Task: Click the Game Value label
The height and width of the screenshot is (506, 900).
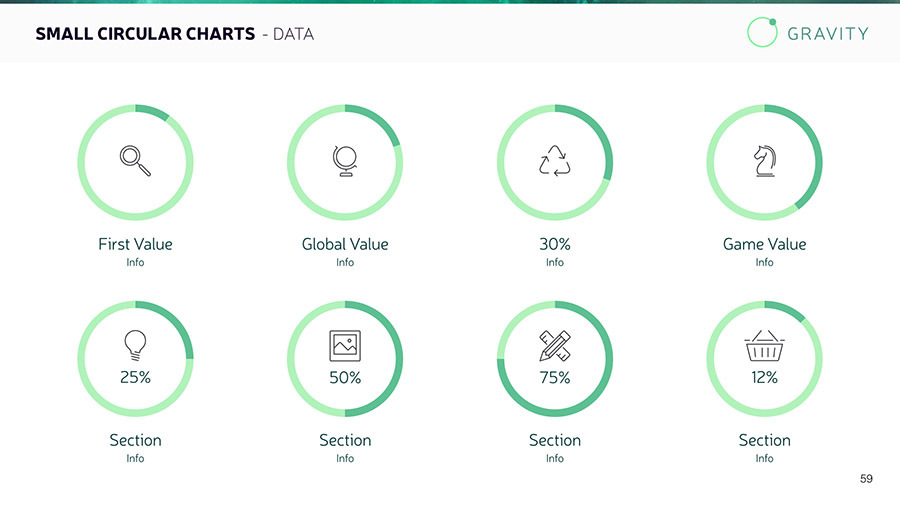Action: [764, 244]
